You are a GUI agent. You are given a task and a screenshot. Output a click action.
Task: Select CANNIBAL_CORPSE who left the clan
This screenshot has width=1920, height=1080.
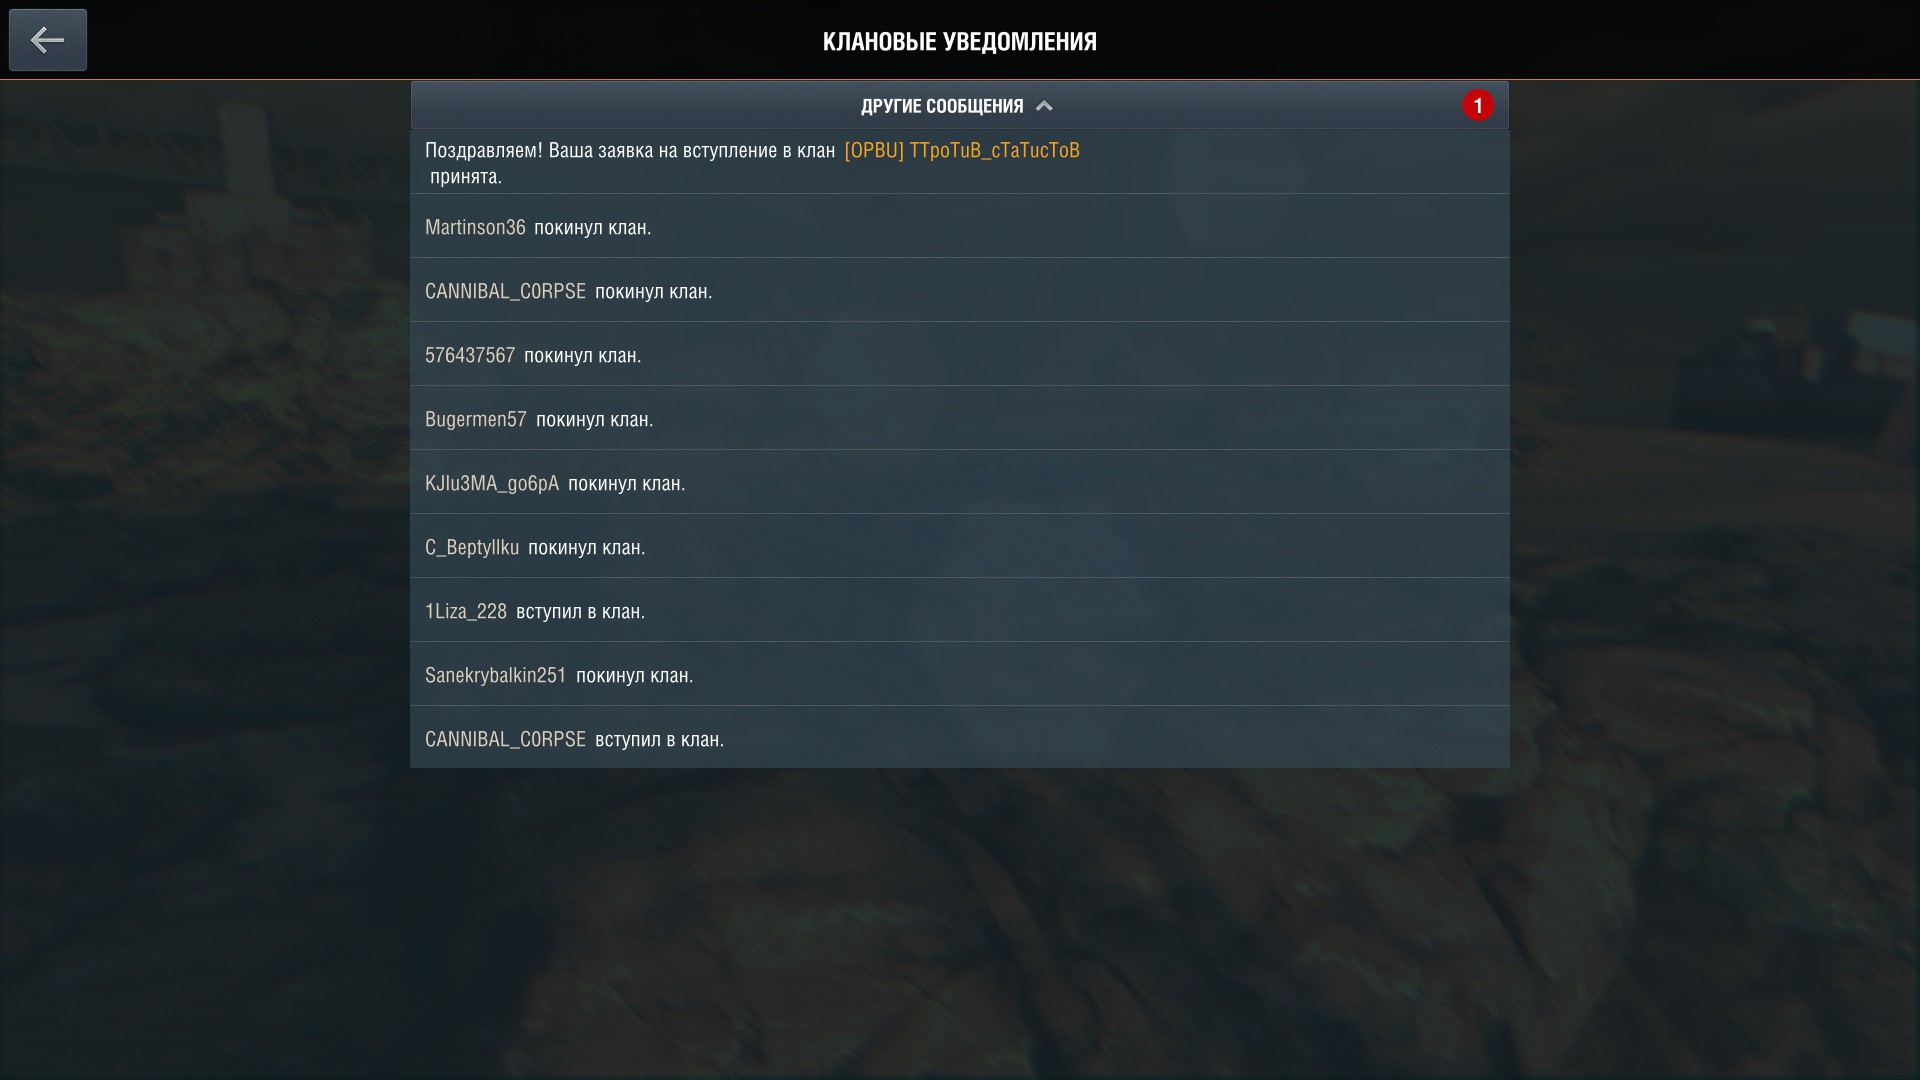(505, 291)
